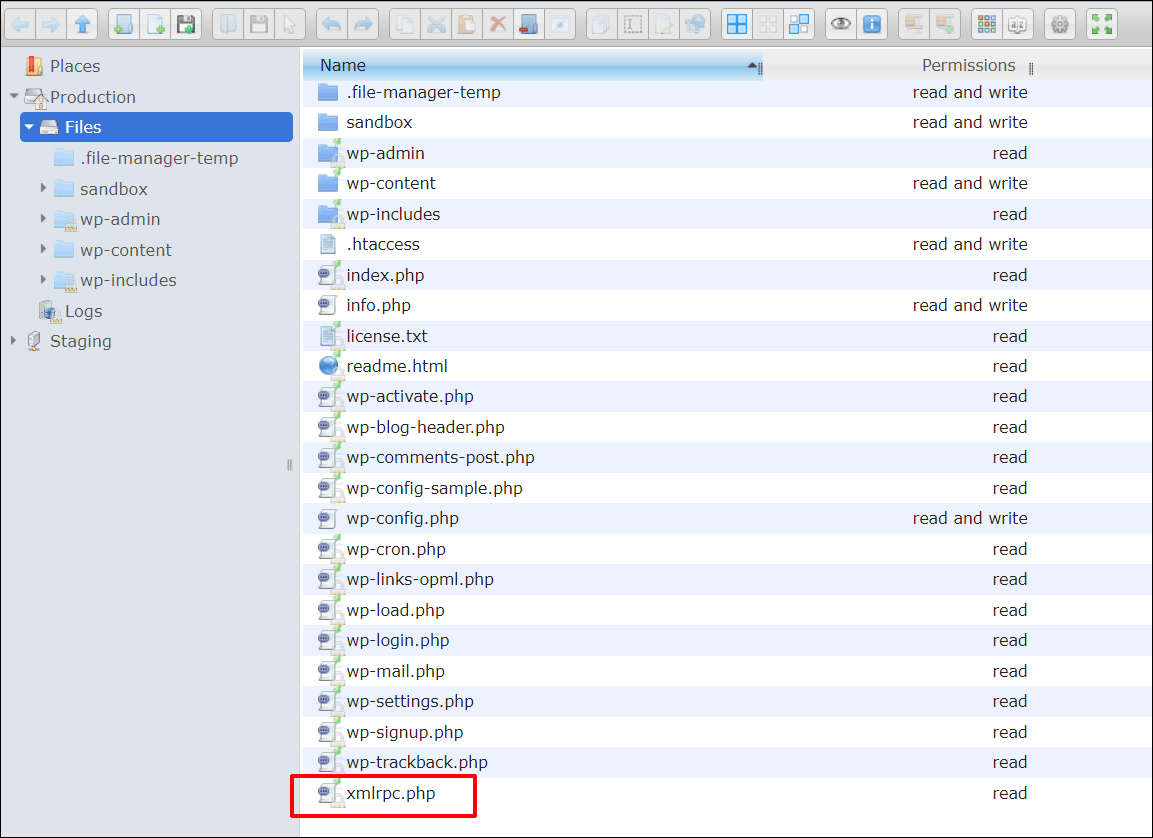Show the get info panel

871,25
